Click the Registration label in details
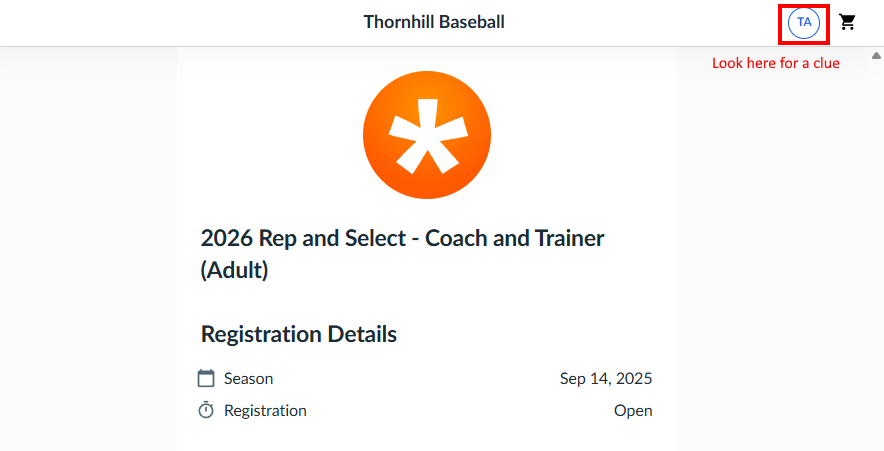The image size is (884, 451). (265, 410)
